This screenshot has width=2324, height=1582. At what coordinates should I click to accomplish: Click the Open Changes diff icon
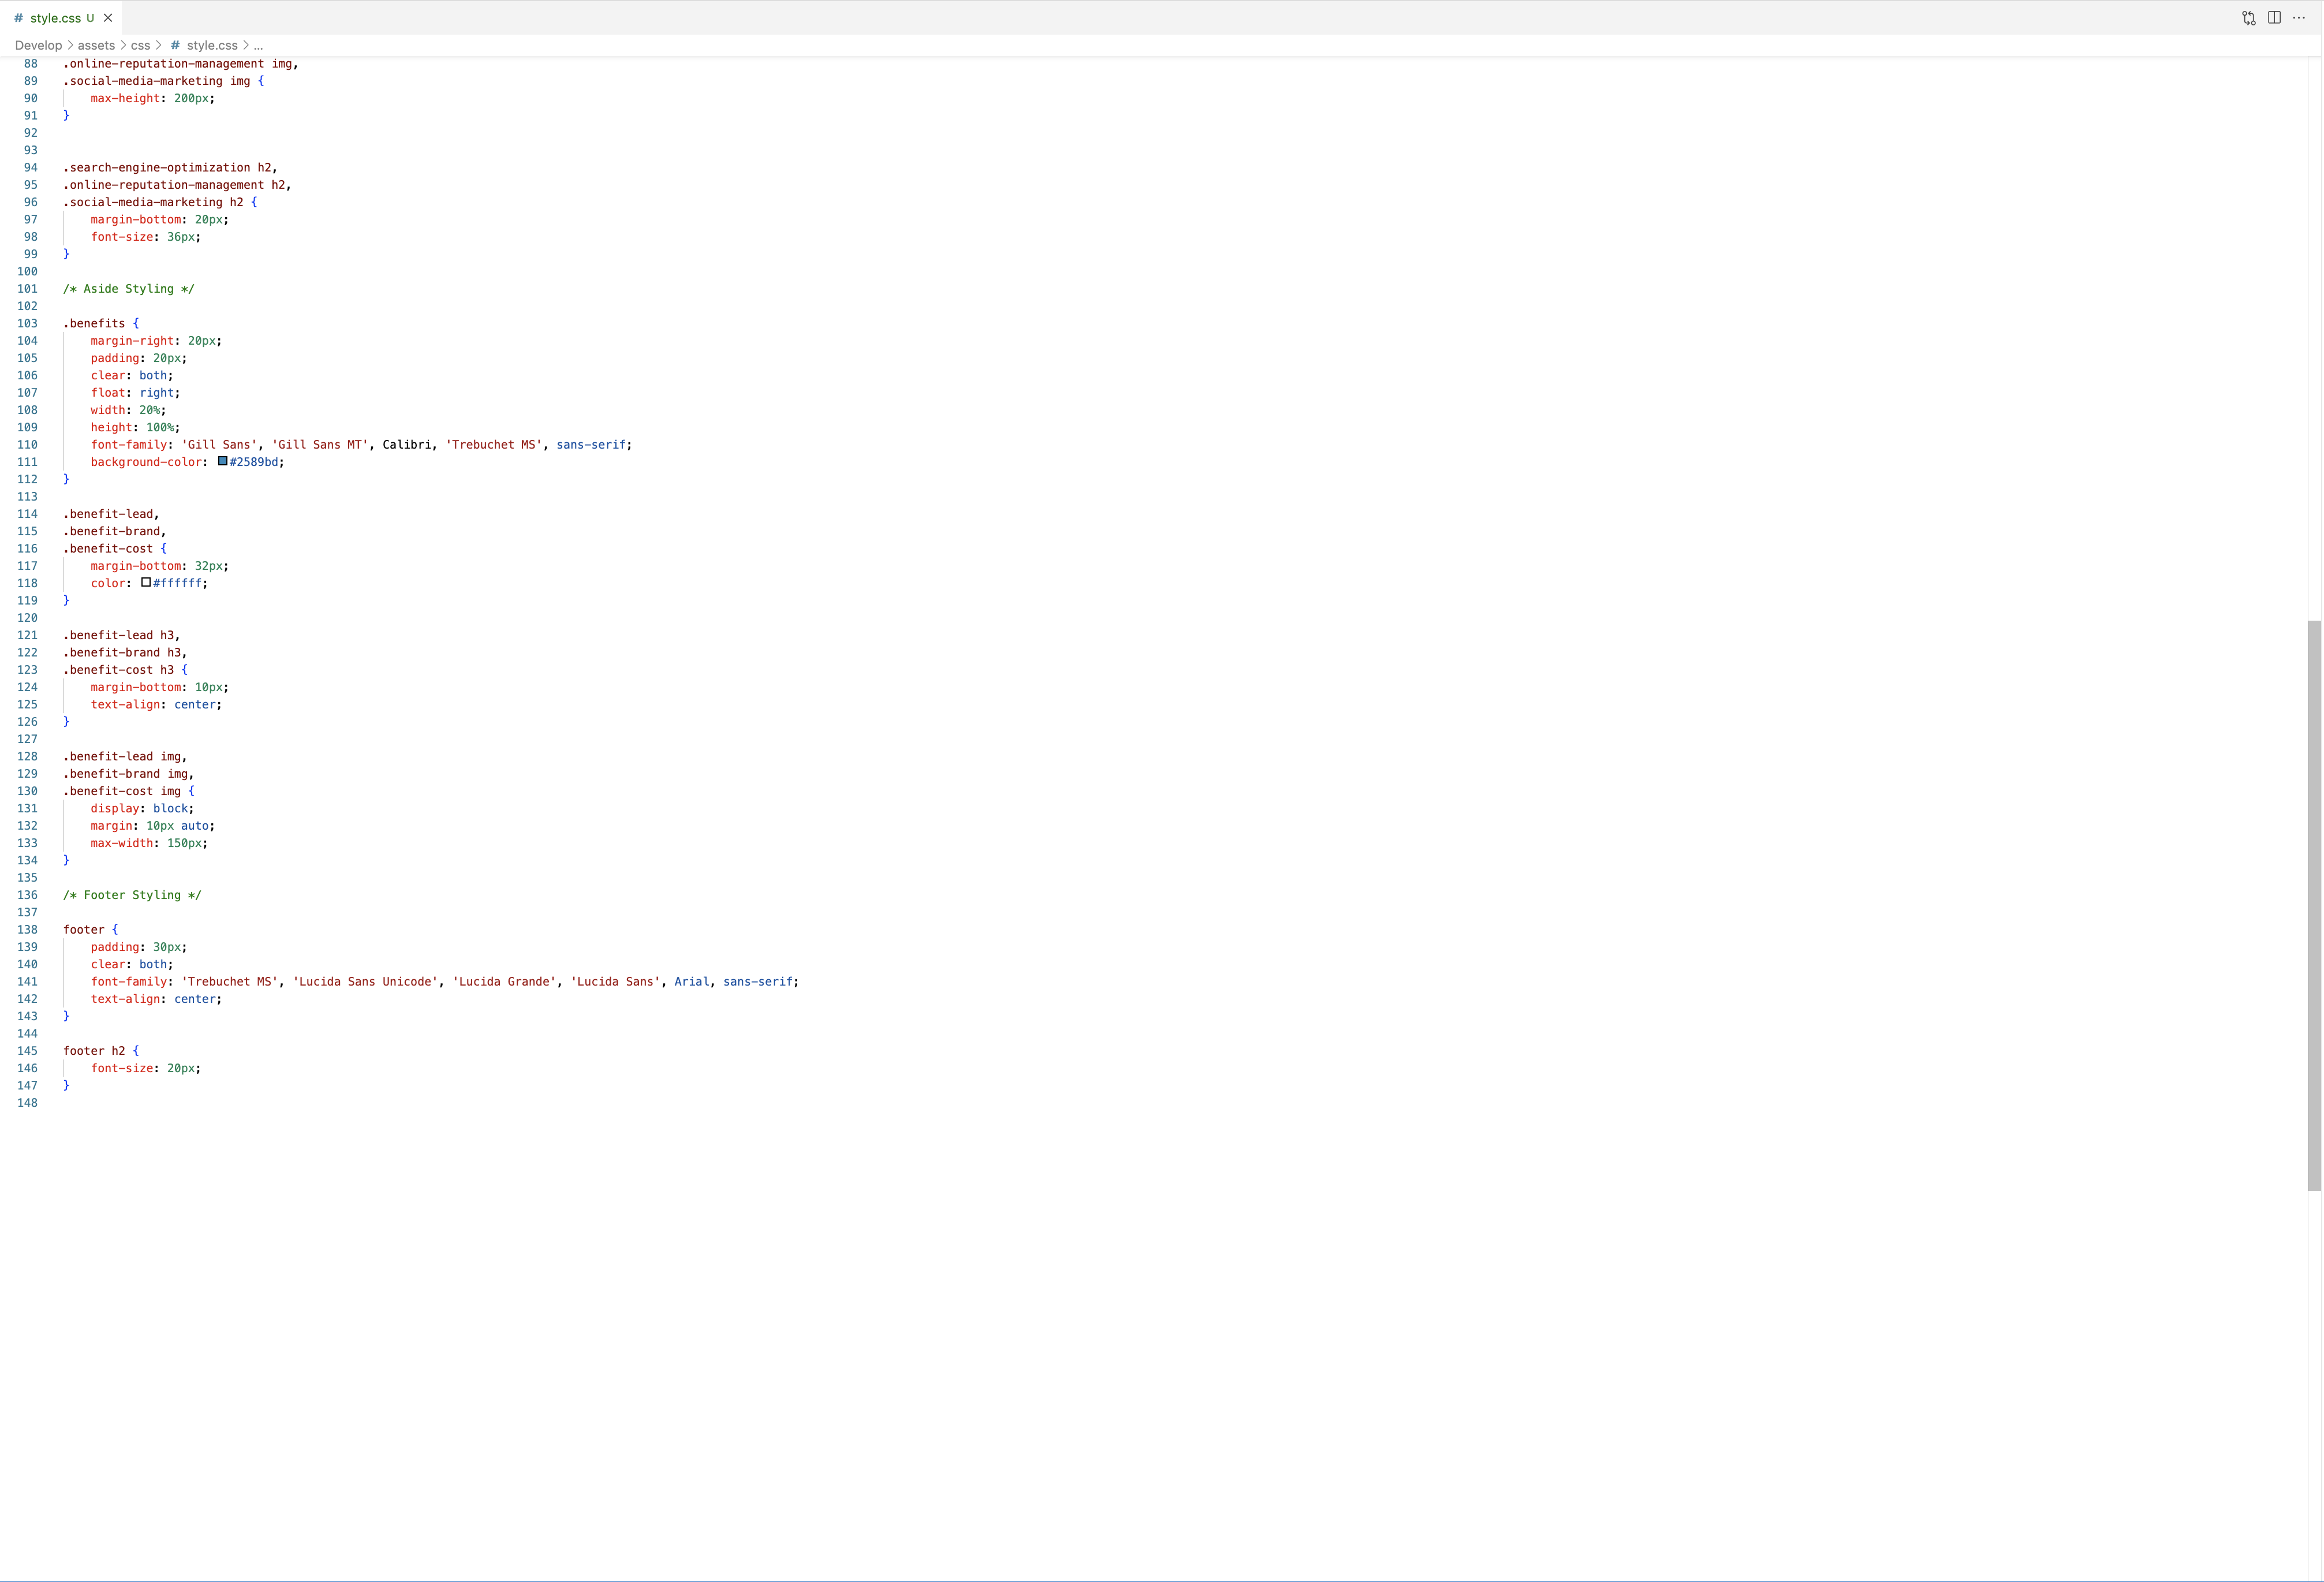click(x=2248, y=17)
